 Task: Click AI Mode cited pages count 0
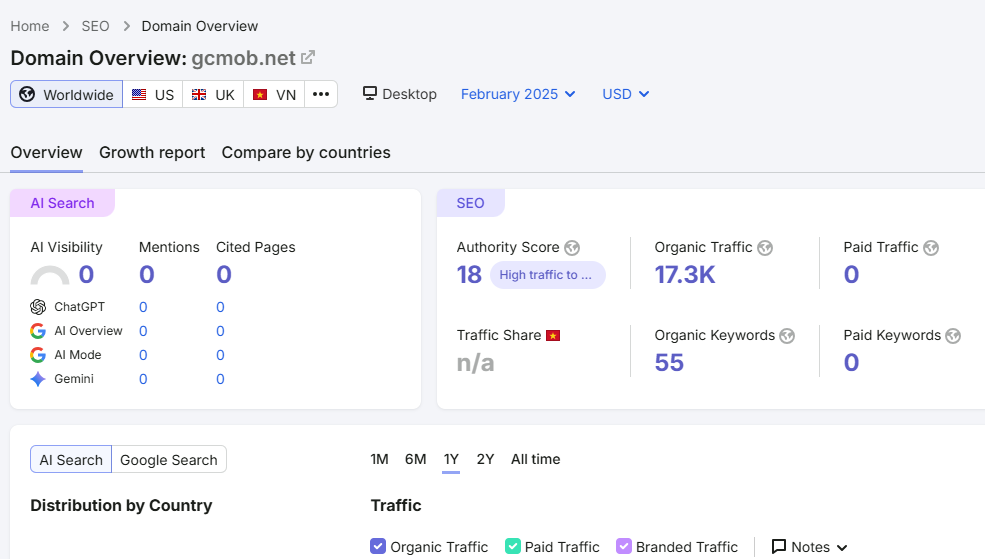(x=220, y=355)
